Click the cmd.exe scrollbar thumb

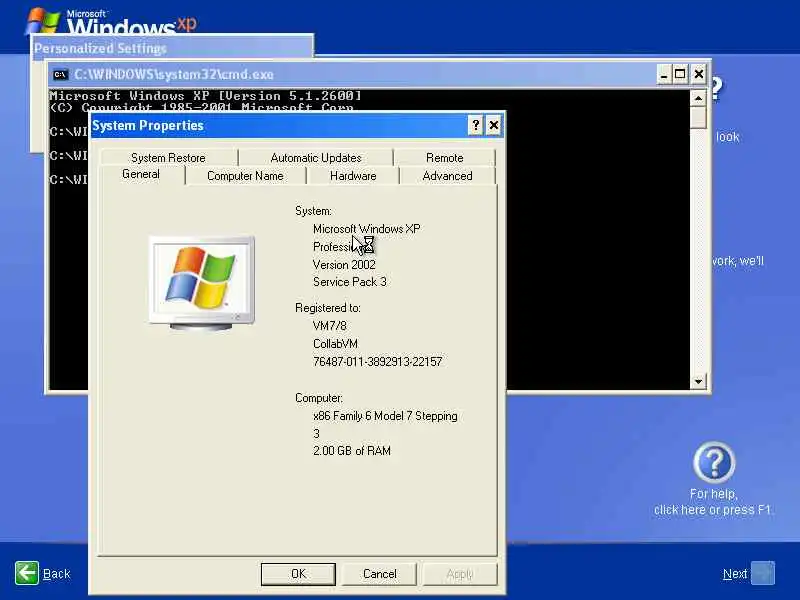pos(698,117)
